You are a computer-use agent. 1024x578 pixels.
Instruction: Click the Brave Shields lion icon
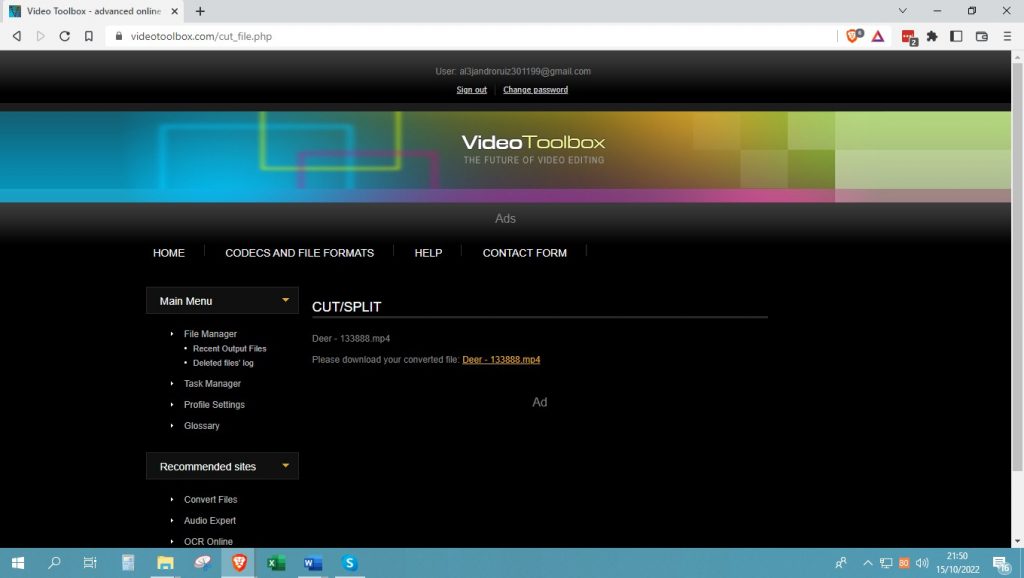[853, 36]
